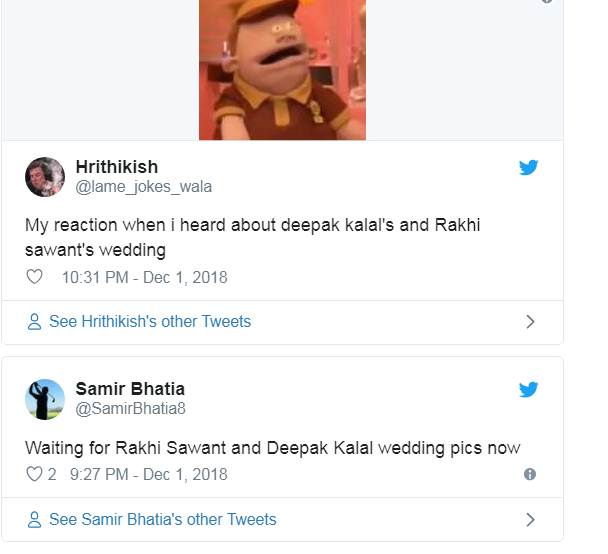
Task: Open the Samir Bhatia display name link
Action: click(130, 388)
